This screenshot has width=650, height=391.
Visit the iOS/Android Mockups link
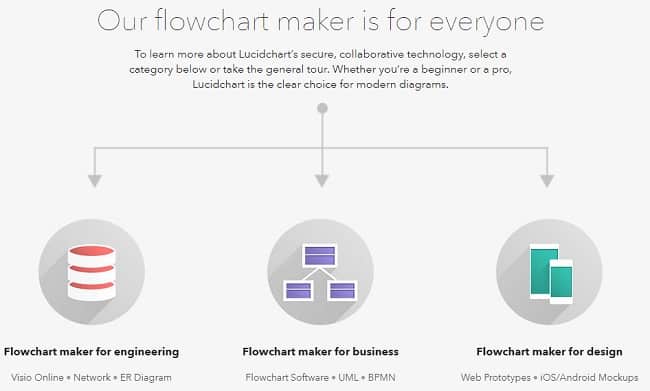589,378
